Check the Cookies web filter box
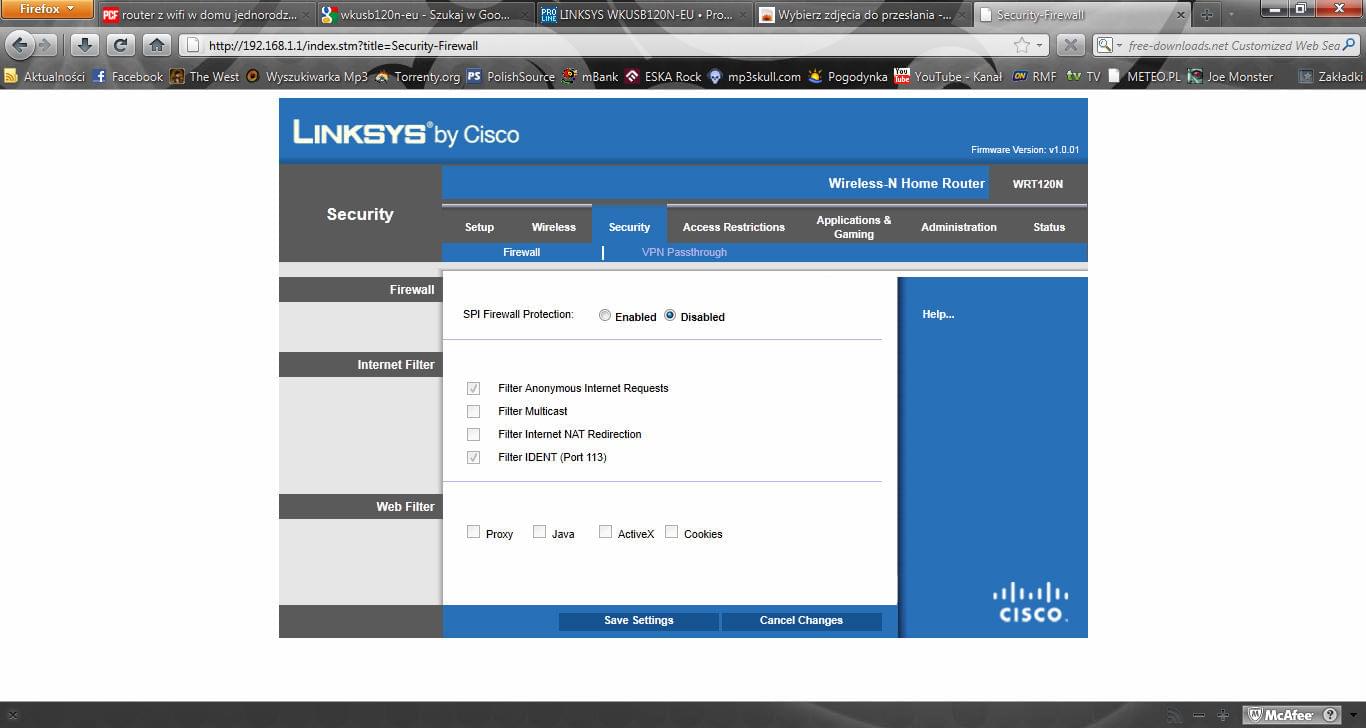Viewport: 1366px width, 728px height. pos(672,532)
